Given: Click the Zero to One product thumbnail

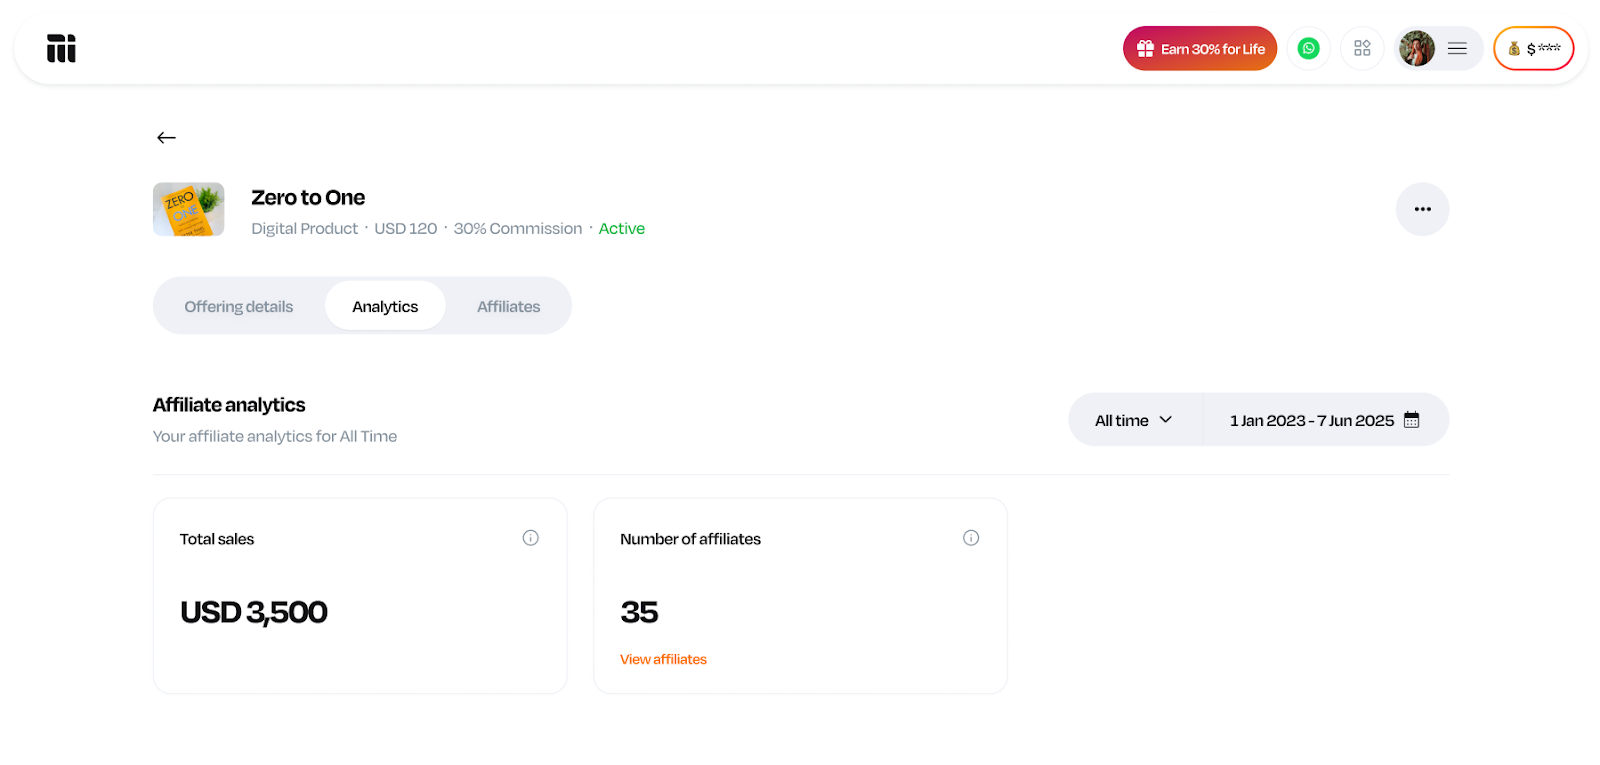Looking at the screenshot, I should pyautogui.click(x=188, y=209).
